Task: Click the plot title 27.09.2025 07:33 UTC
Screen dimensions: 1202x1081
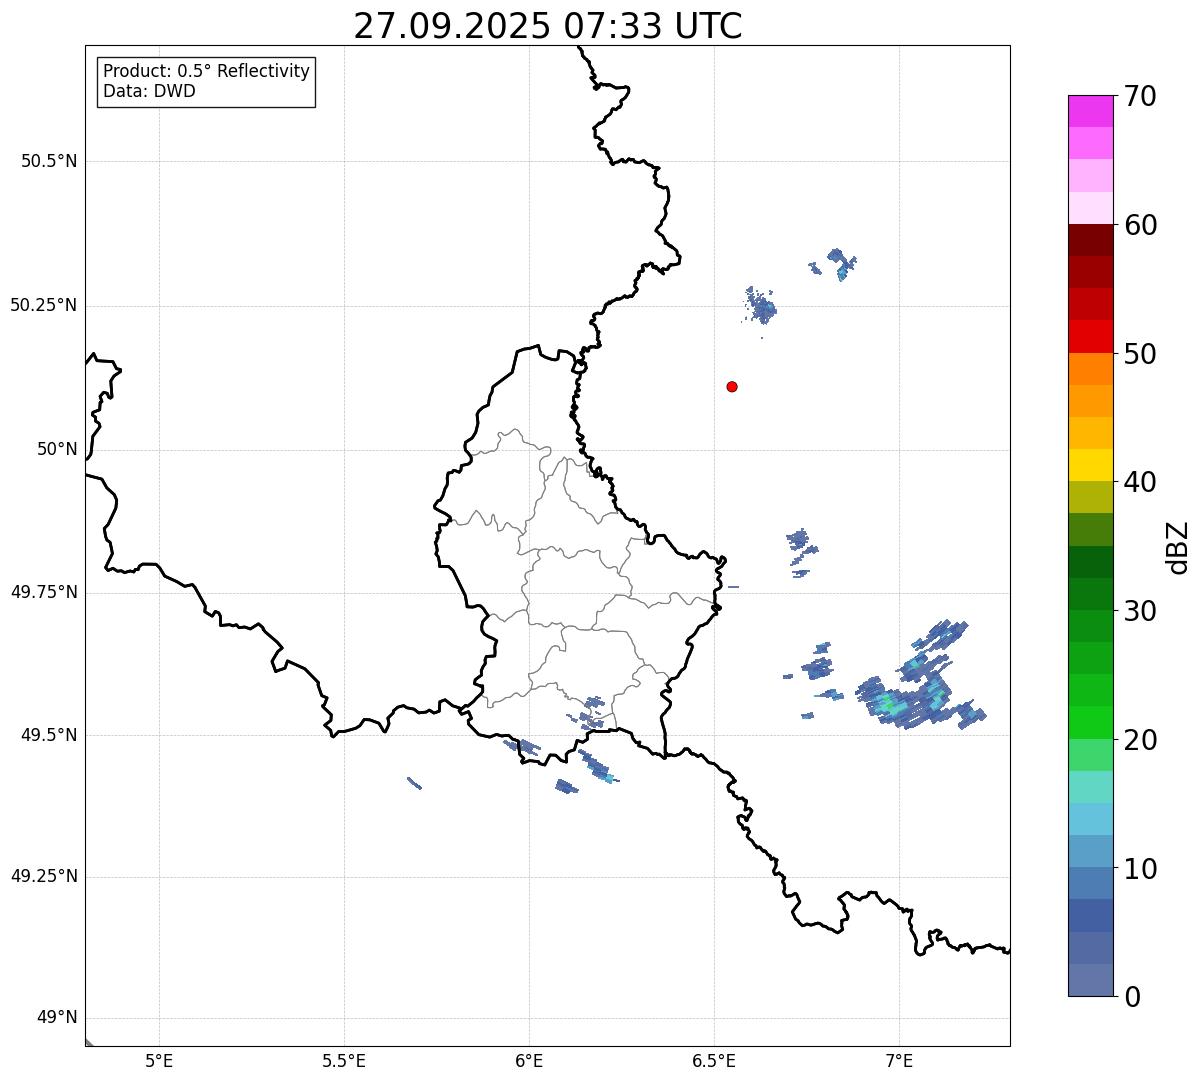Action: (x=548, y=26)
